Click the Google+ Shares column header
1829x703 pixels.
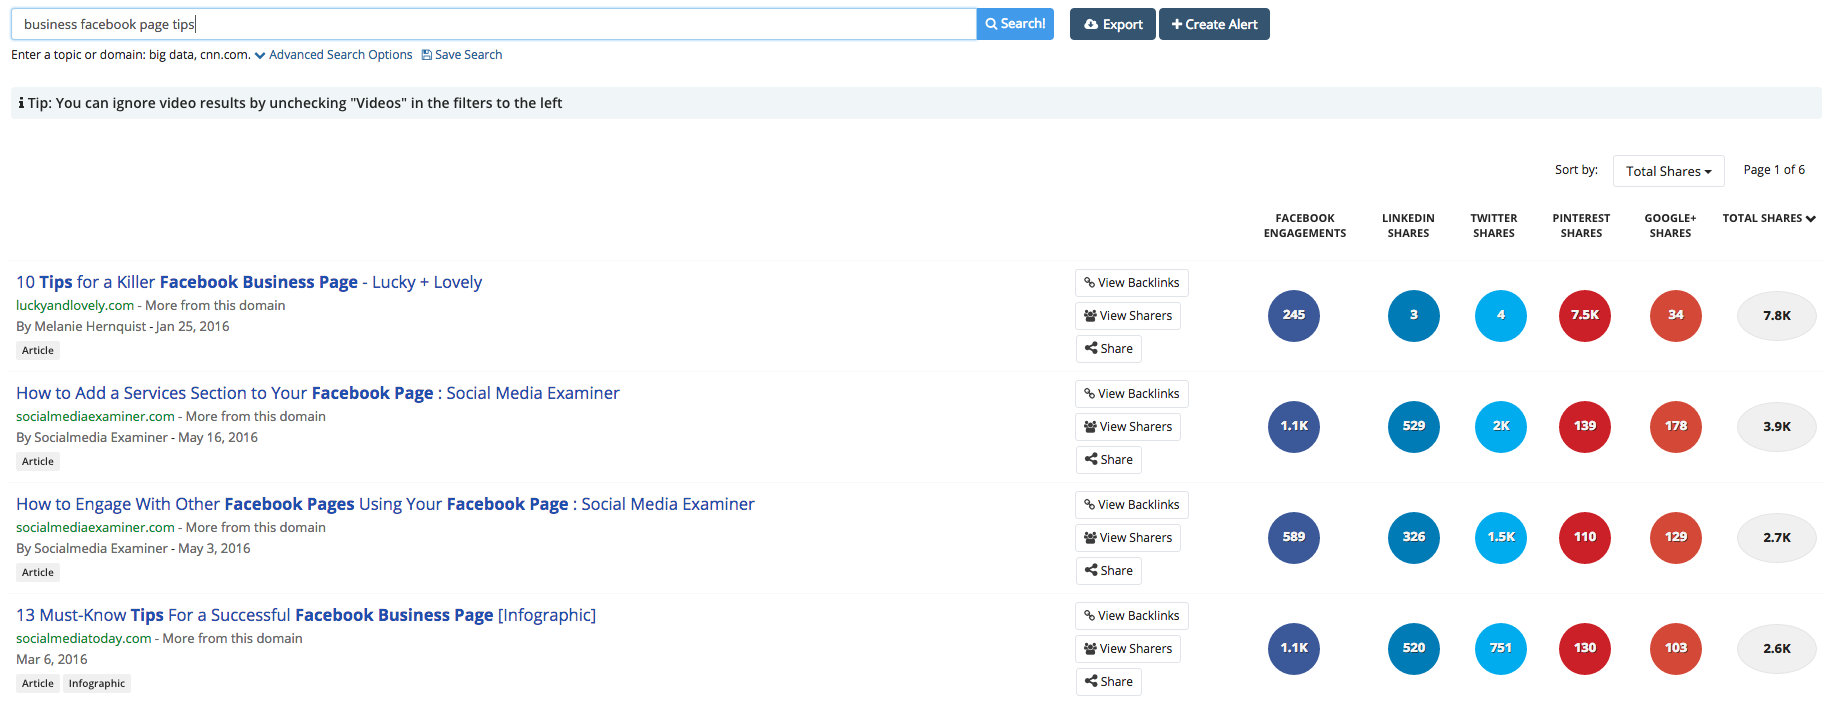click(1670, 225)
